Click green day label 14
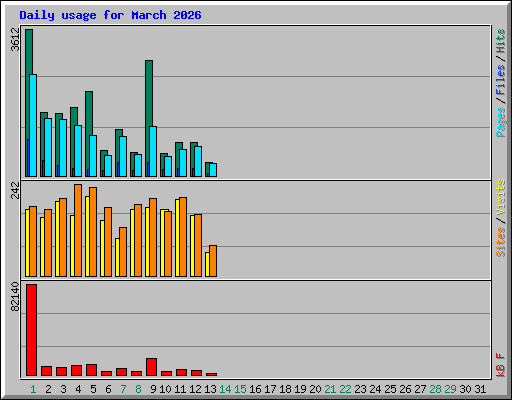Image resolution: width=512 pixels, height=400 pixels. [225, 389]
